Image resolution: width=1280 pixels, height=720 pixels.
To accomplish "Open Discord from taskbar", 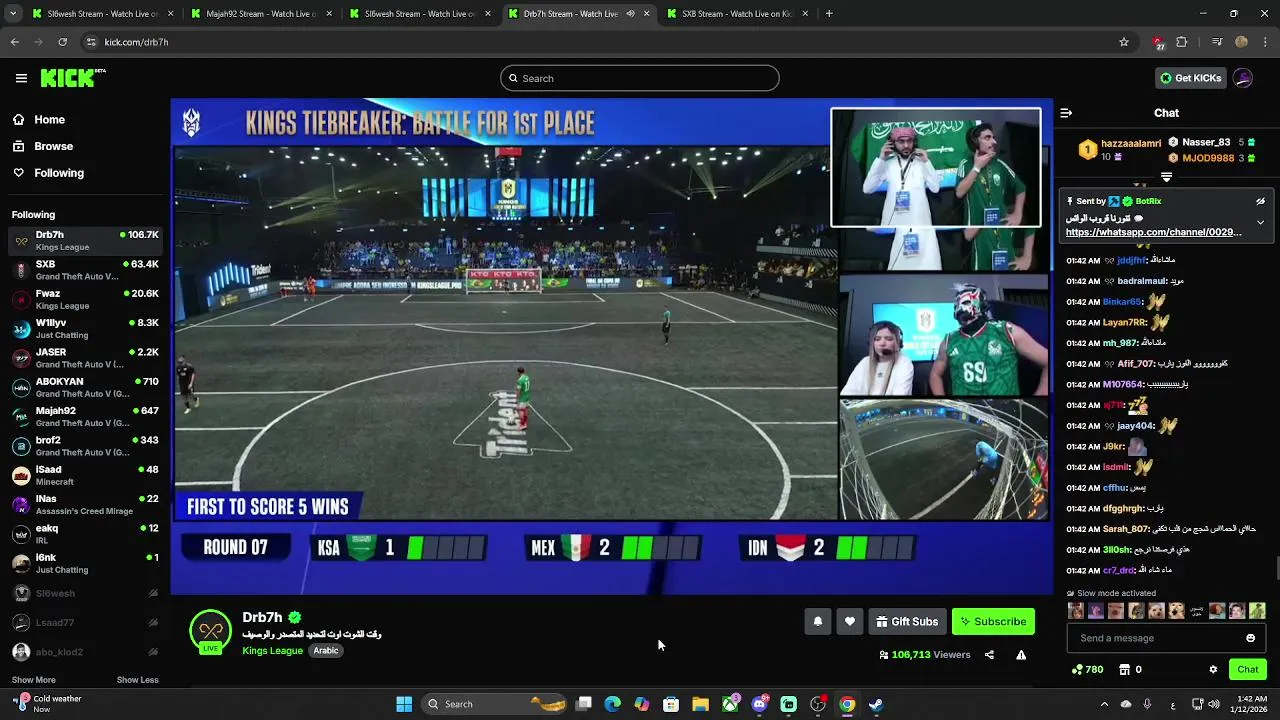I will pos(759,704).
